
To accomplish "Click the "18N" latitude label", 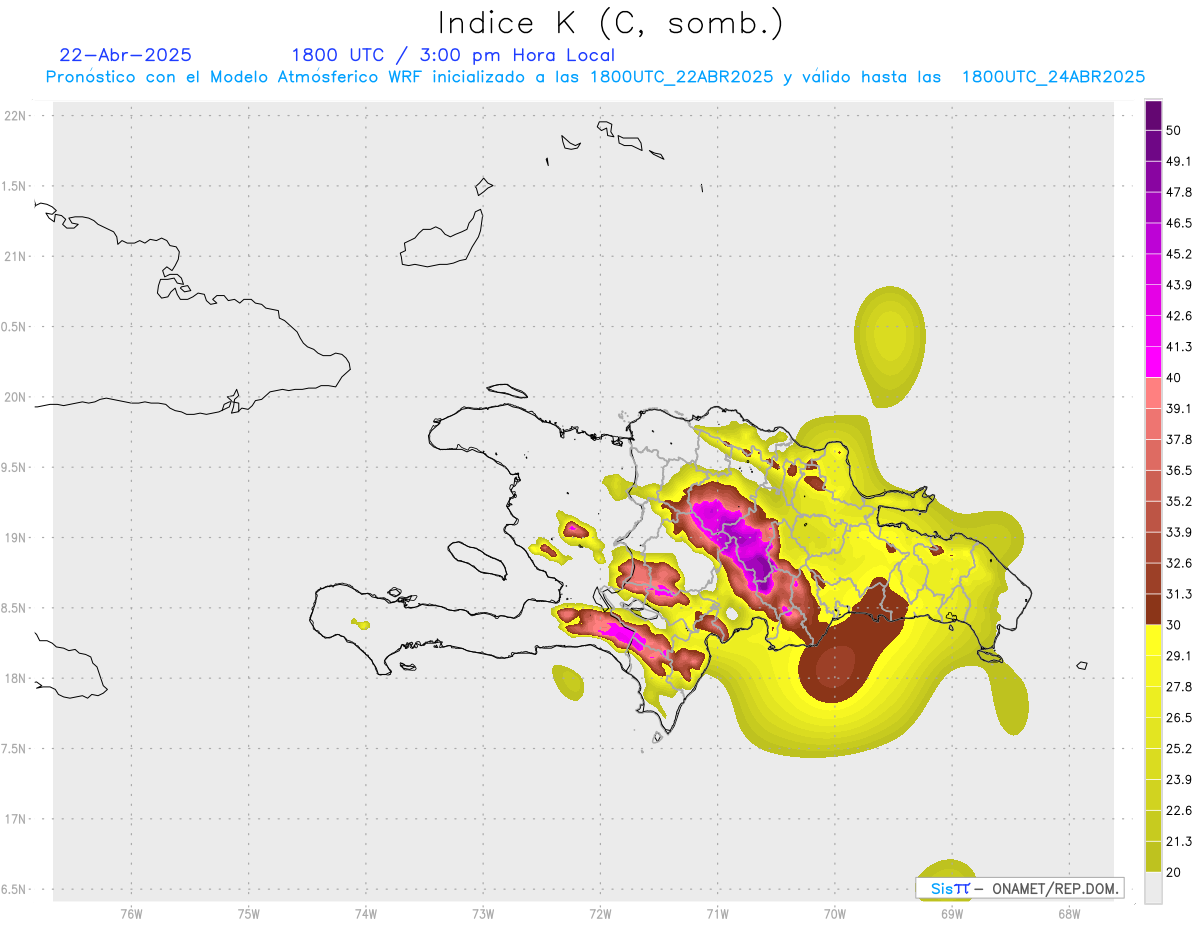I will (16, 678).
